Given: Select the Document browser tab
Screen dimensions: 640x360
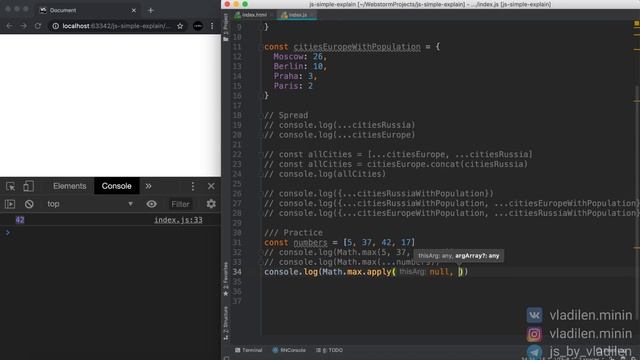Looking at the screenshot, I should pos(88,10).
